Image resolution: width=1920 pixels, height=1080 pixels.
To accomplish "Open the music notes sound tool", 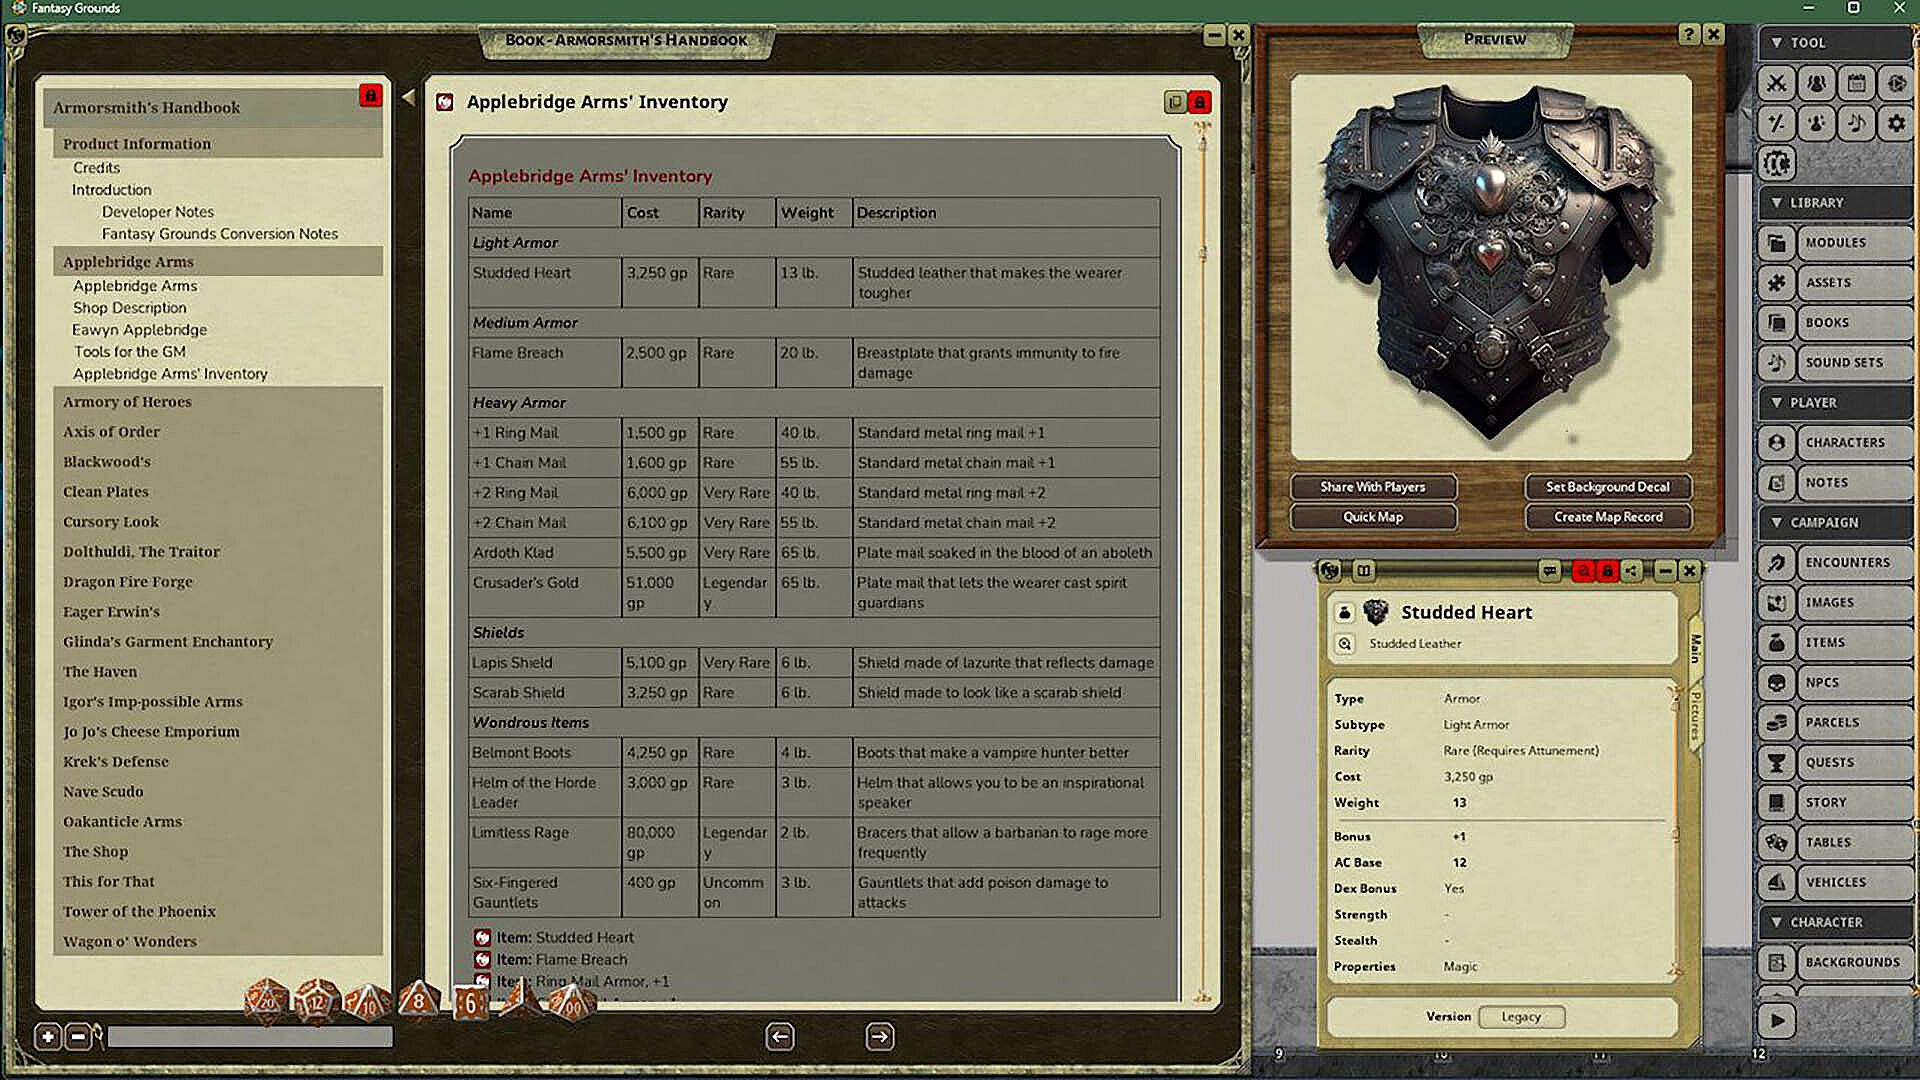I will click(1857, 123).
